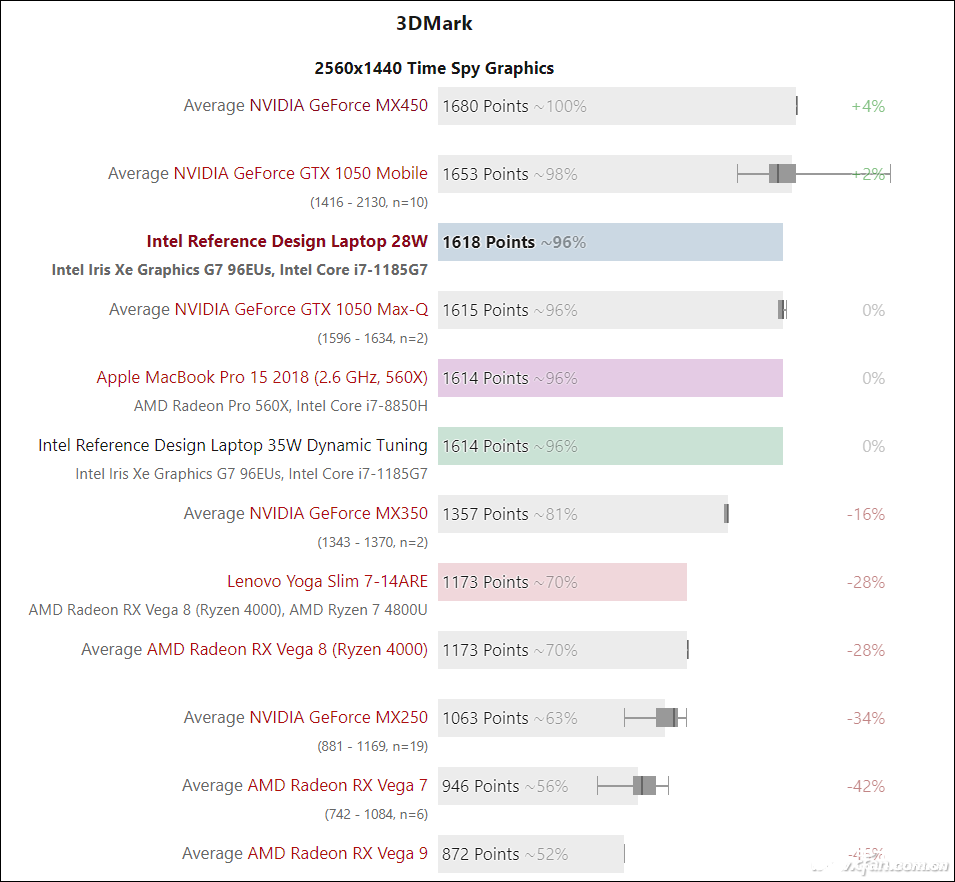Open the NVIDIA GeForce MX450 link
Viewport: 955px width, 882px height.
(x=338, y=106)
